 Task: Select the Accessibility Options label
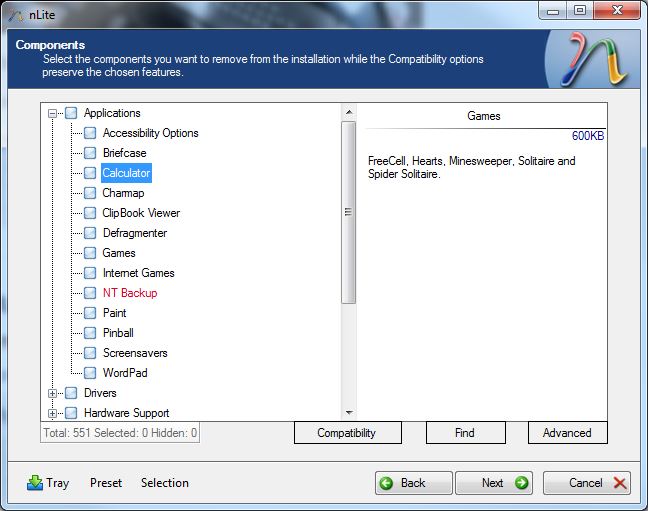click(150, 133)
